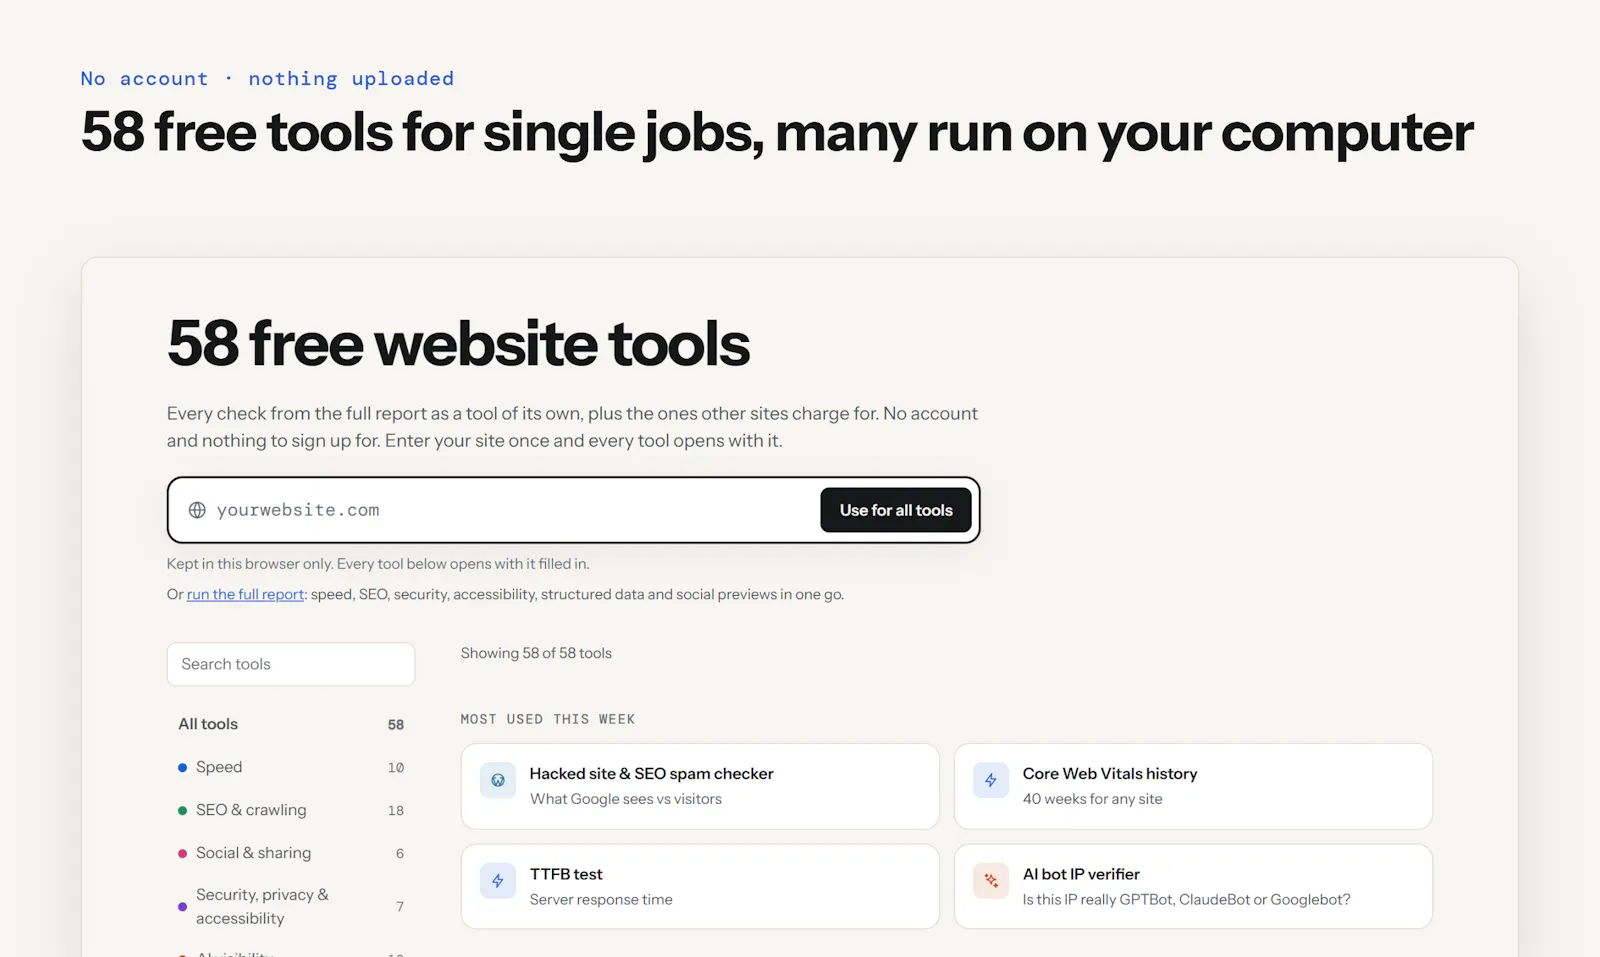This screenshot has width=1600, height=957.
Task: Filter by Security, privacy & accessibility
Action: click(x=291, y=906)
